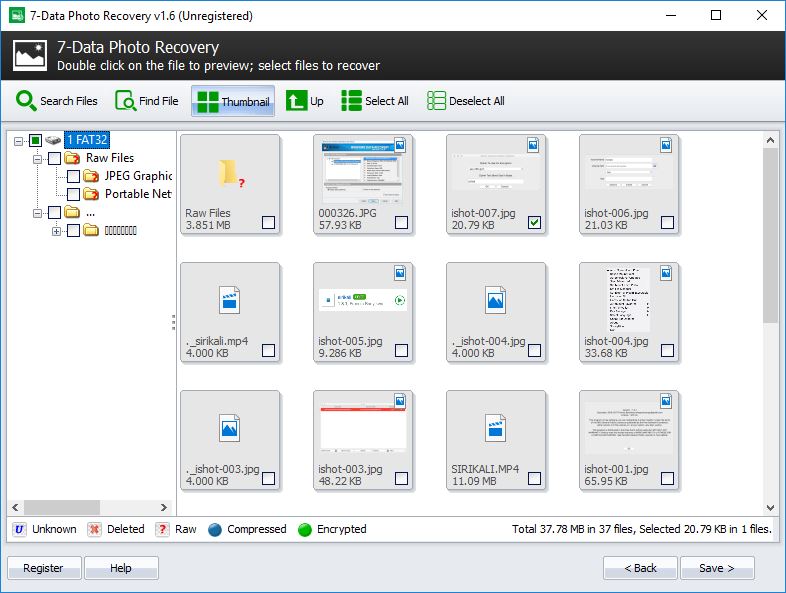Click the Search Files magnifier icon
The width and height of the screenshot is (786, 593).
[26, 100]
